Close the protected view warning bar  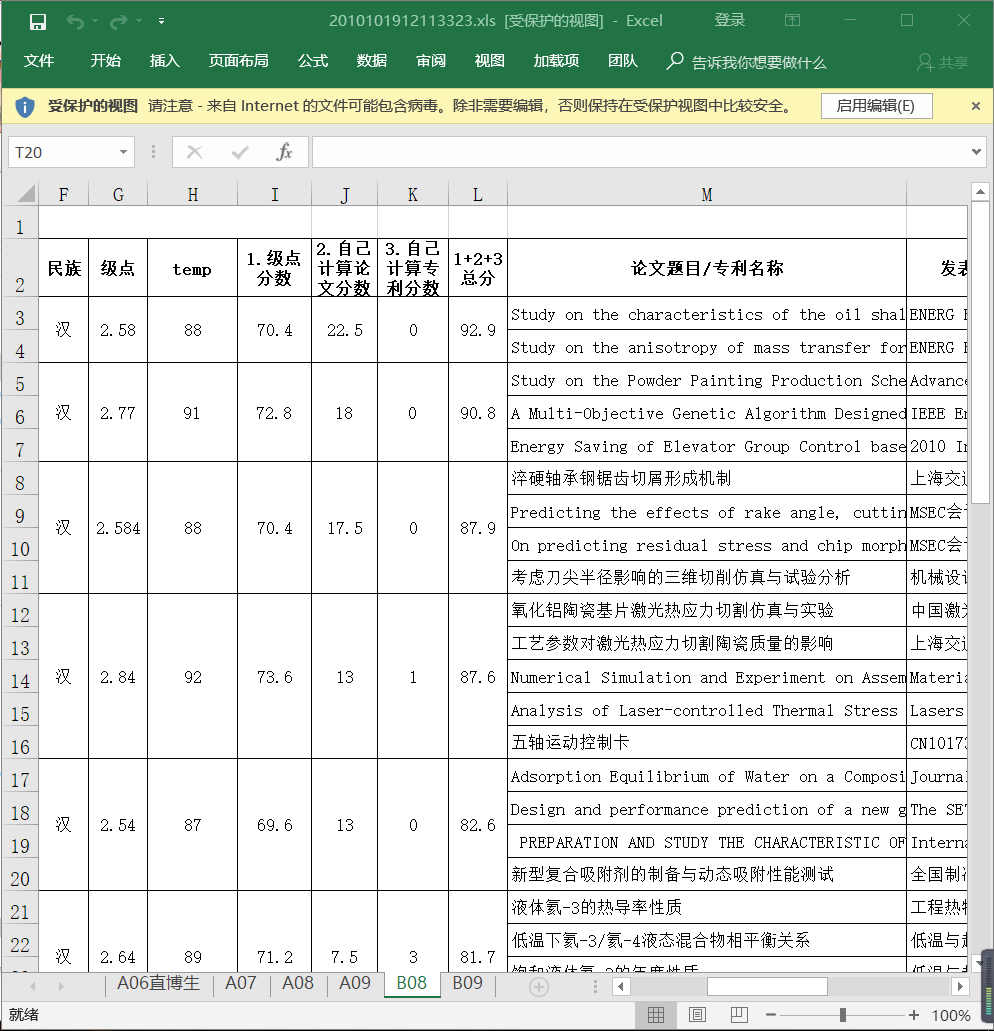point(976,107)
